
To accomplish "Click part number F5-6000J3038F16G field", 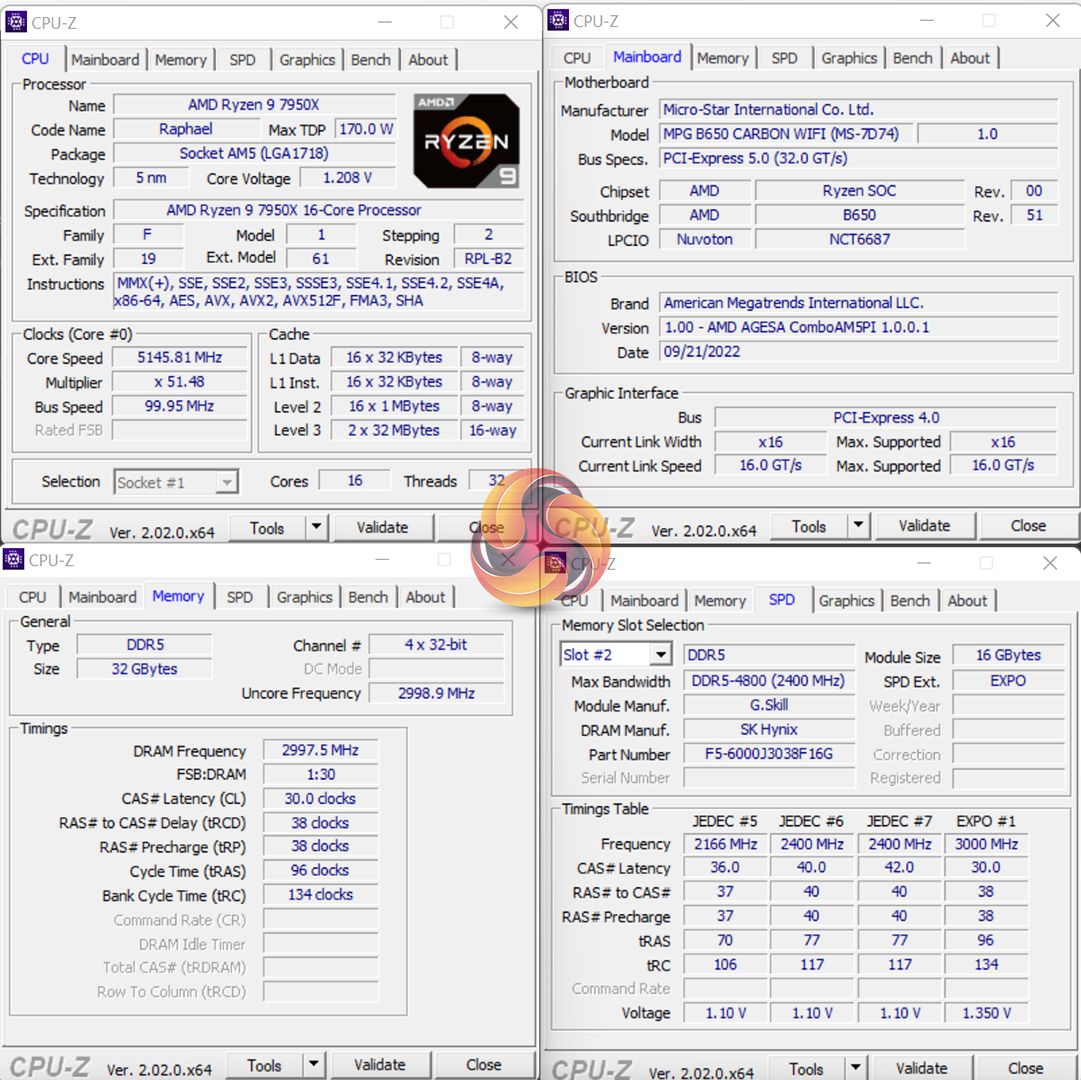I will pyautogui.click(x=768, y=753).
